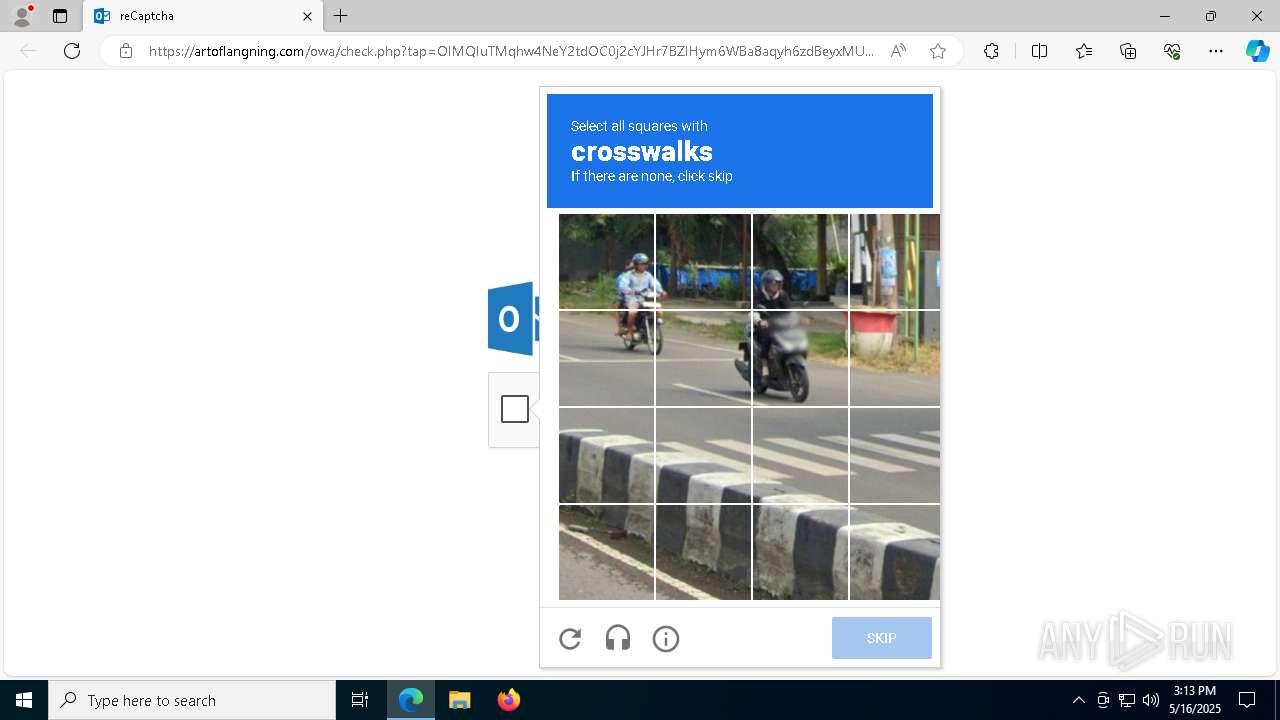Open the volume control tray icon
Image resolution: width=1280 pixels, height=720 pixels.
(1151, 700)
